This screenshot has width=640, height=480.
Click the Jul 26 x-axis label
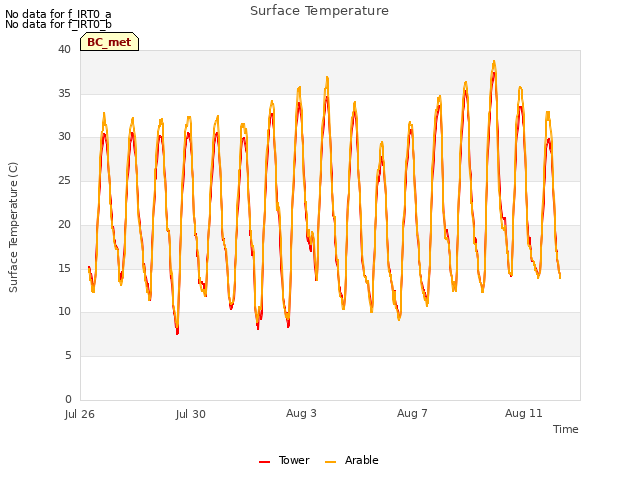tap(80, 414)
